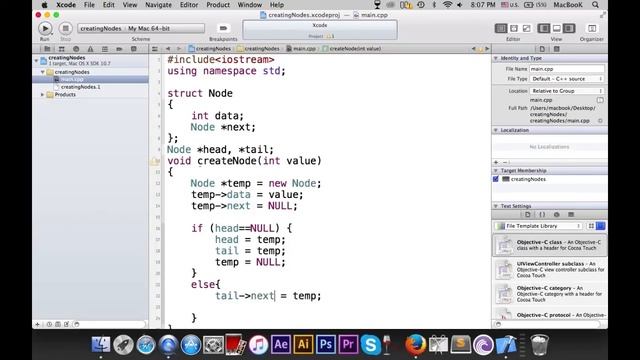Collapse the creatingNodes project root
Viewport: 640px width, 360px height.
(36, 60)
